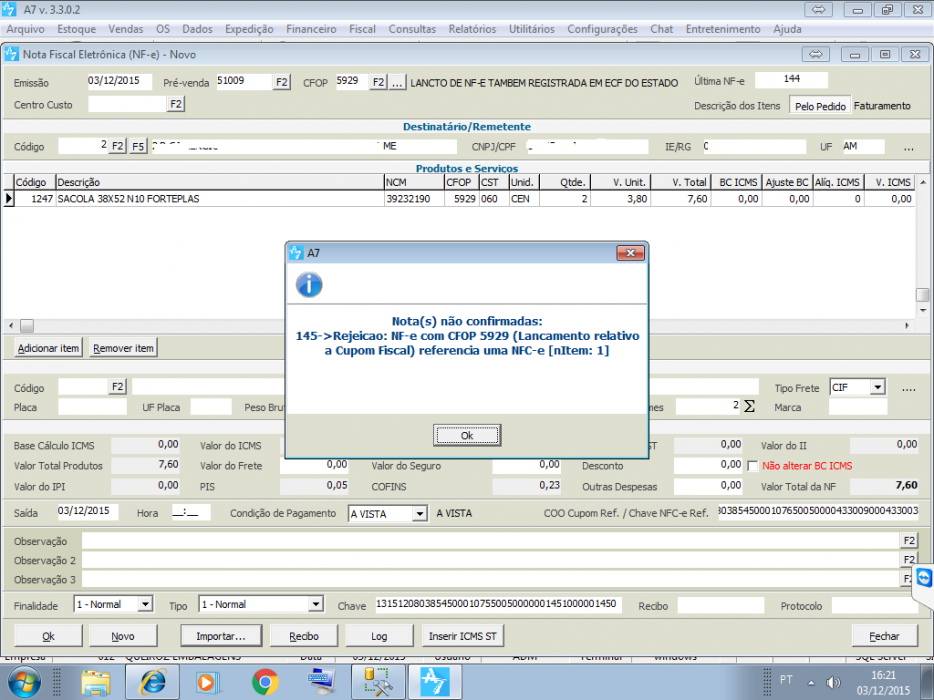Click the Adicionar item button
The height and width of the screenshot is (700, 934).
[x=48, y=348]
